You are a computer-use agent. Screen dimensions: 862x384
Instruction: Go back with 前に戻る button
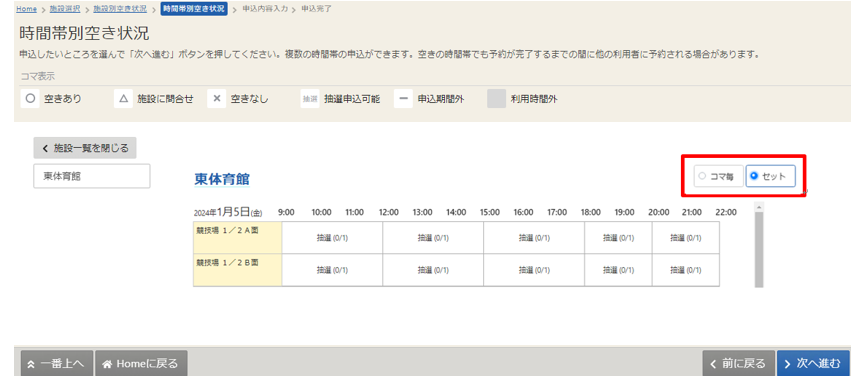738,363
